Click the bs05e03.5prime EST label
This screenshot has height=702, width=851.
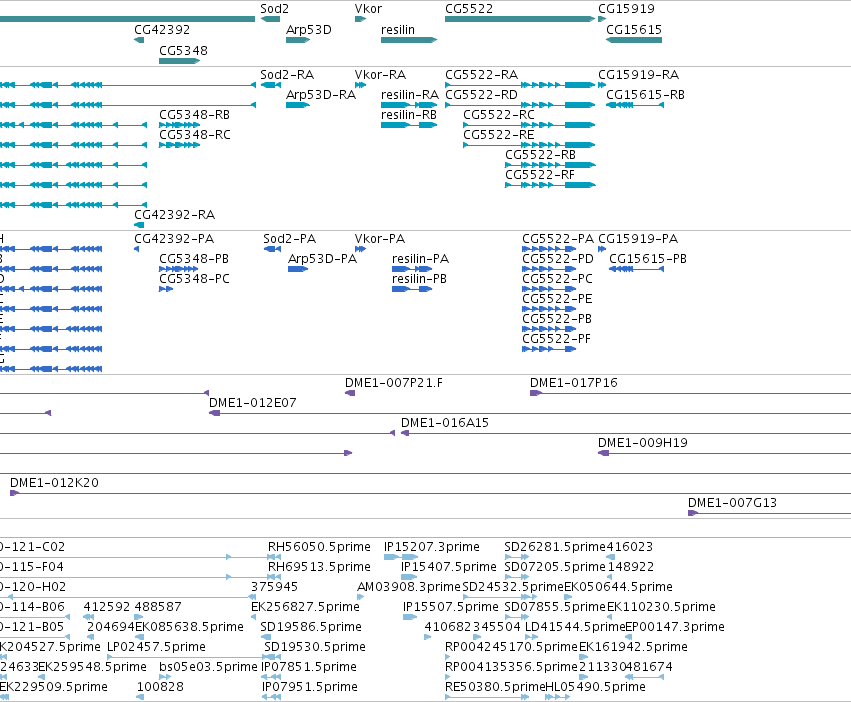pyautogui.click(x=208, y=667)
